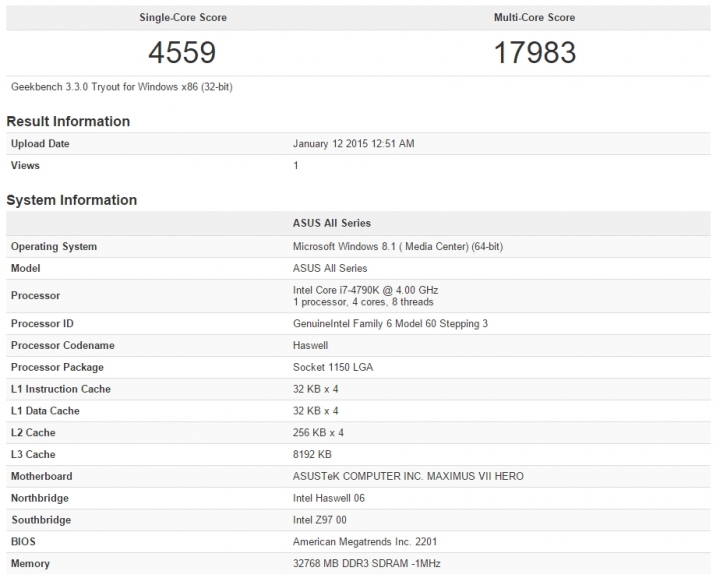Click the Multi-Core Score value 17983

[x=534, y=52]
